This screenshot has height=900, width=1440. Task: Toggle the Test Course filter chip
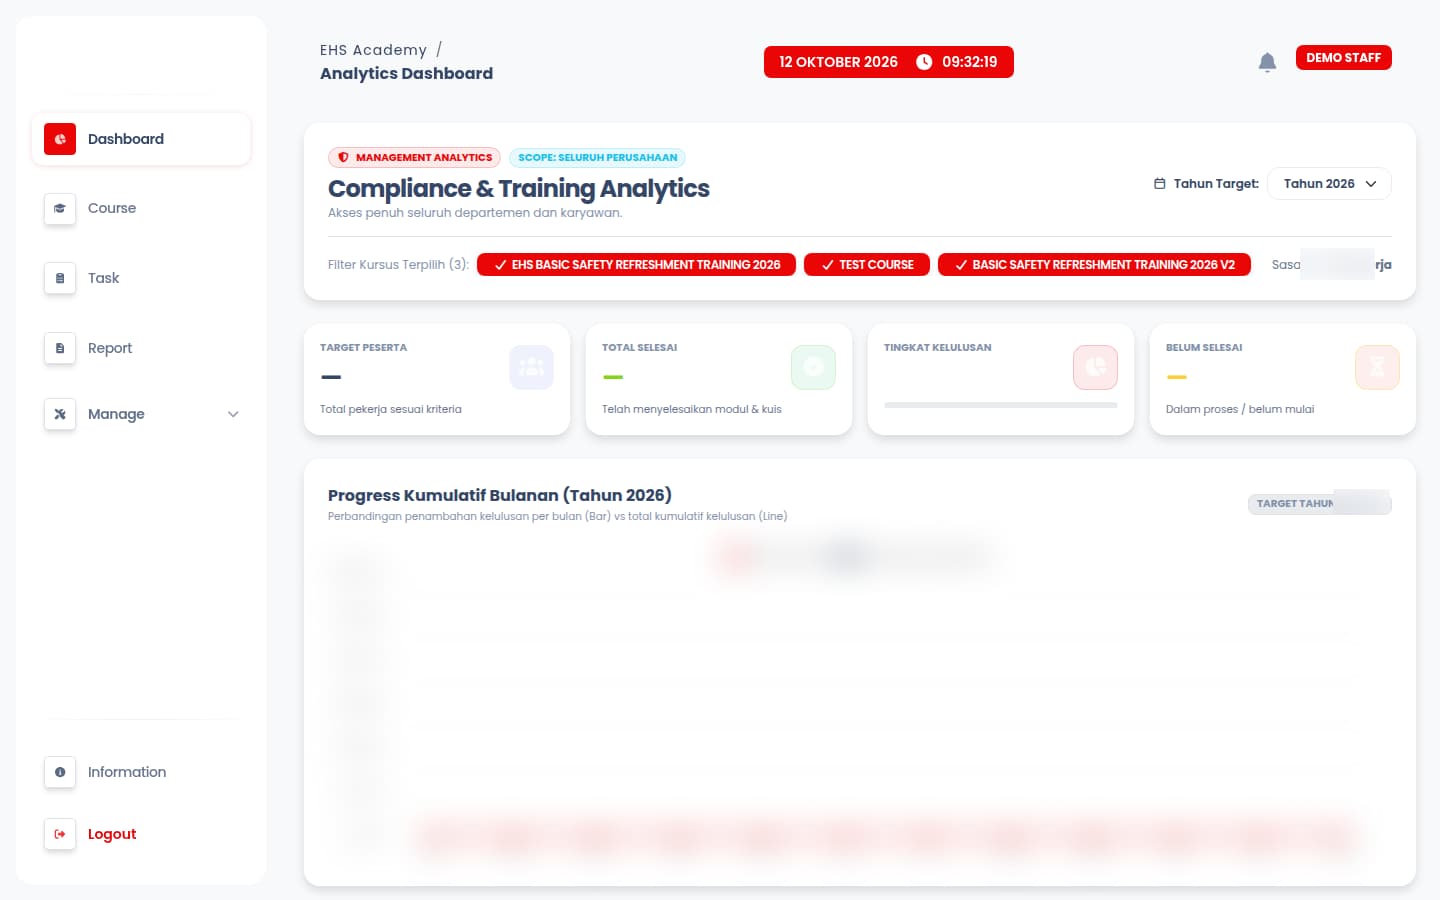[x=867, y=265]
